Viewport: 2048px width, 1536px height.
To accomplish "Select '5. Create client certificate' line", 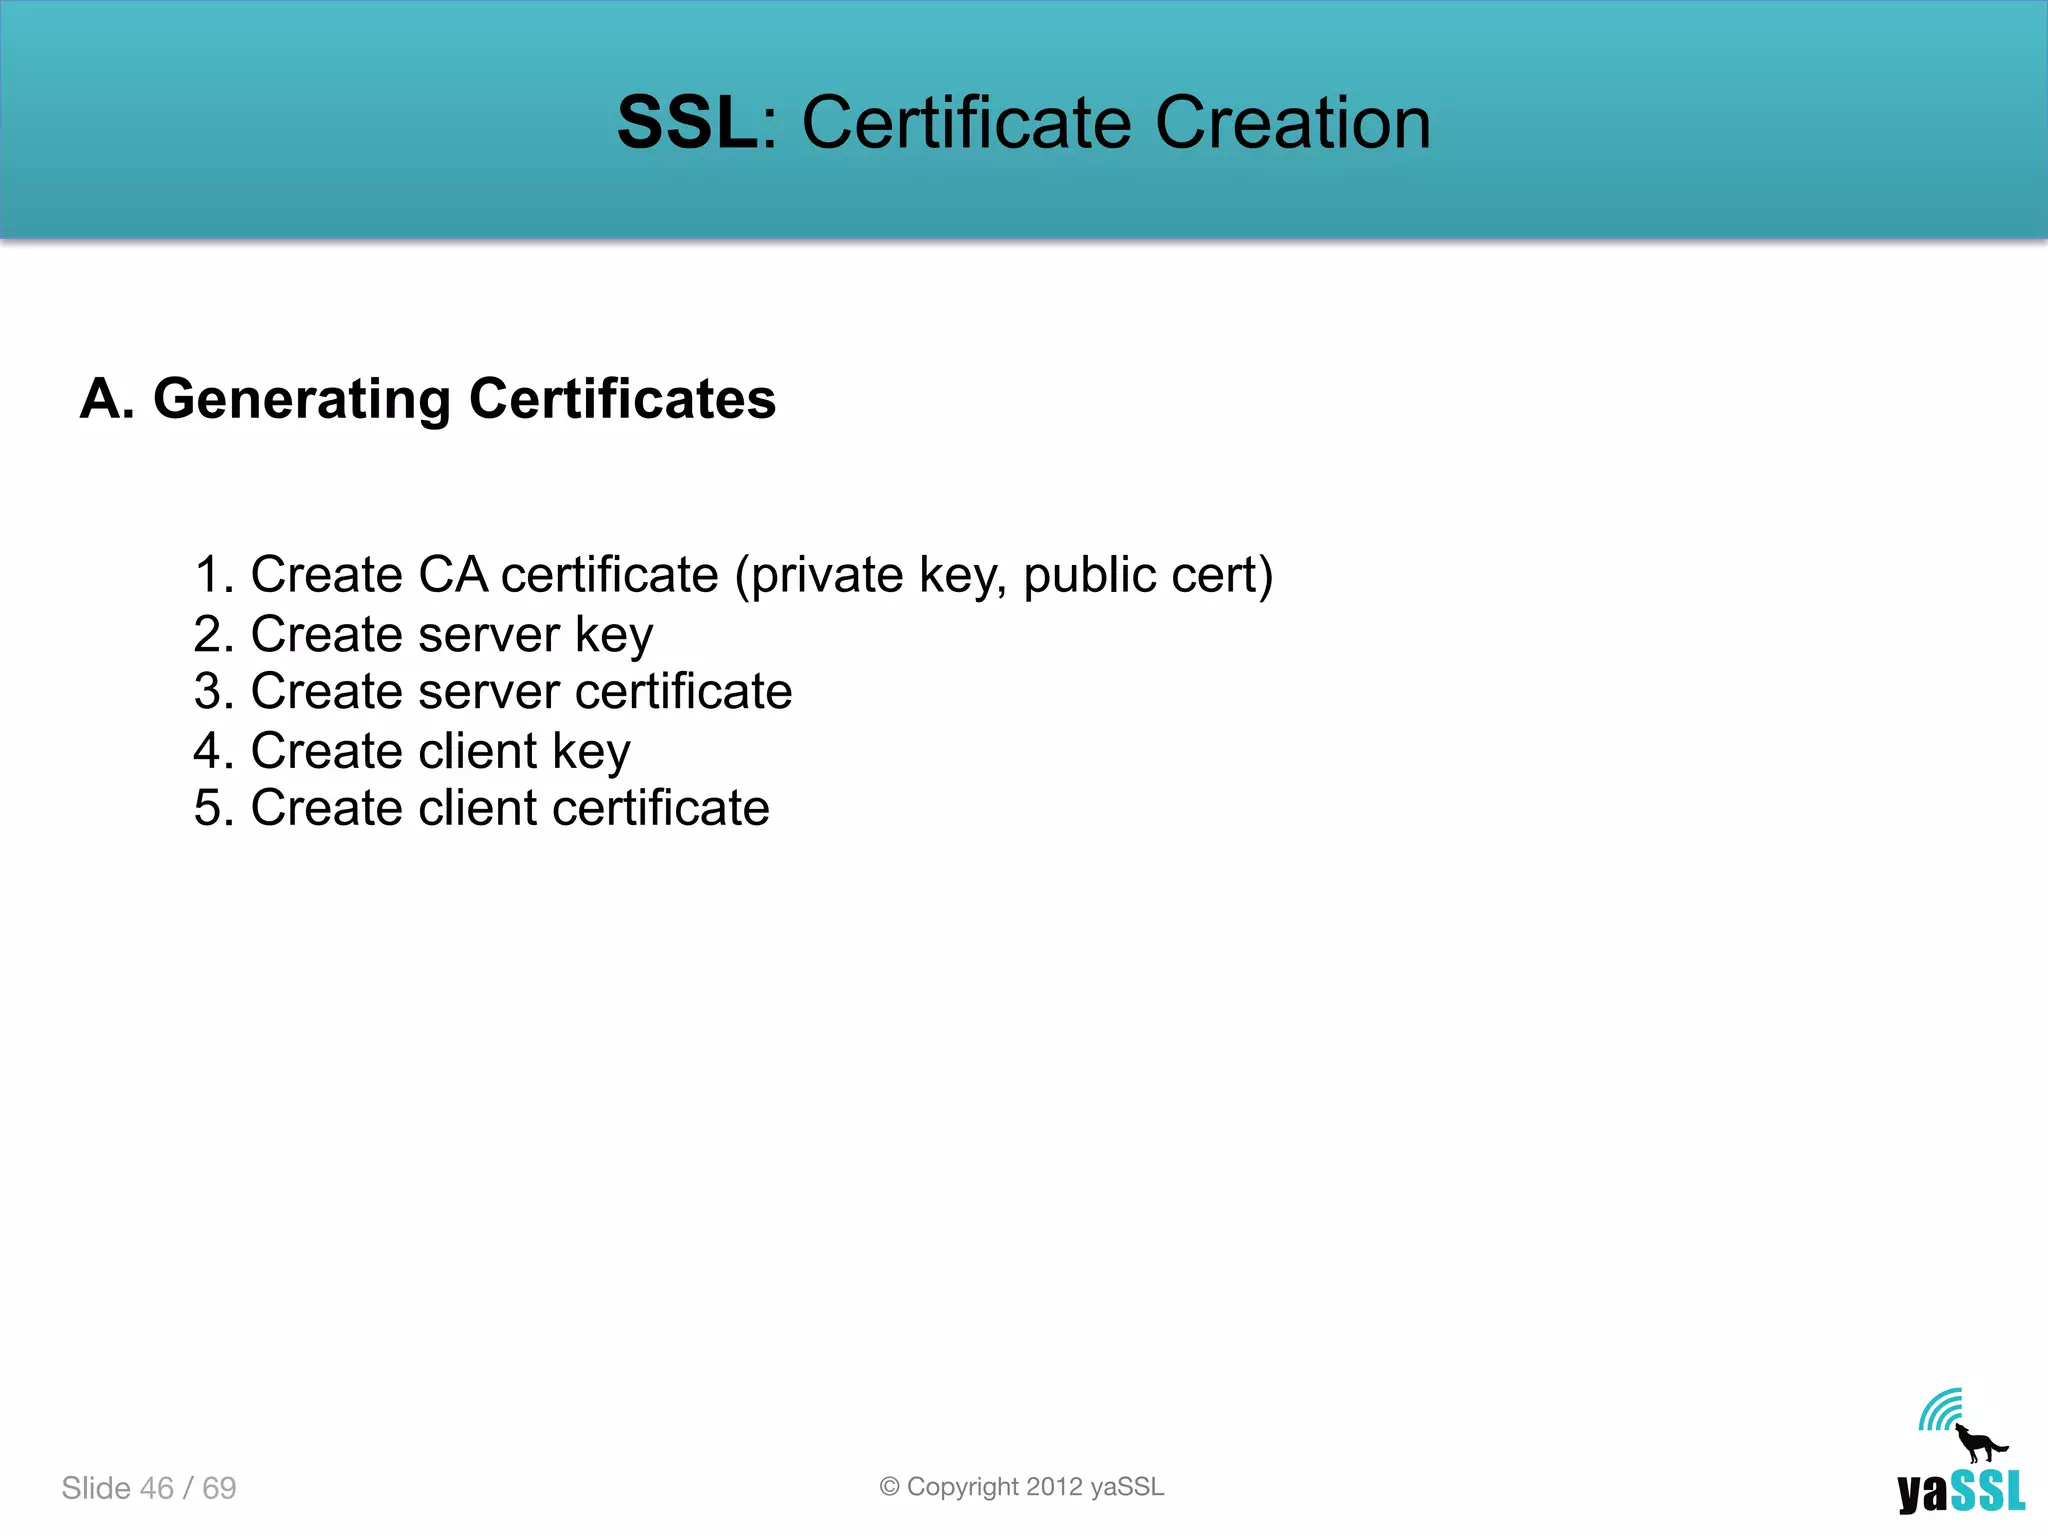I will pos(481,808).
